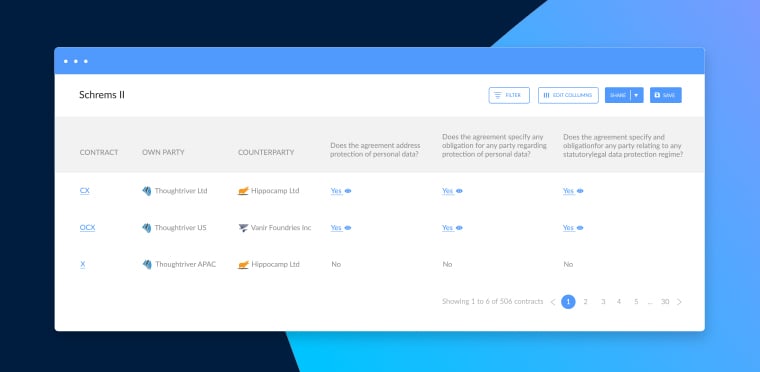
Task: Open the Filter button
Action: tap(509, 95)
